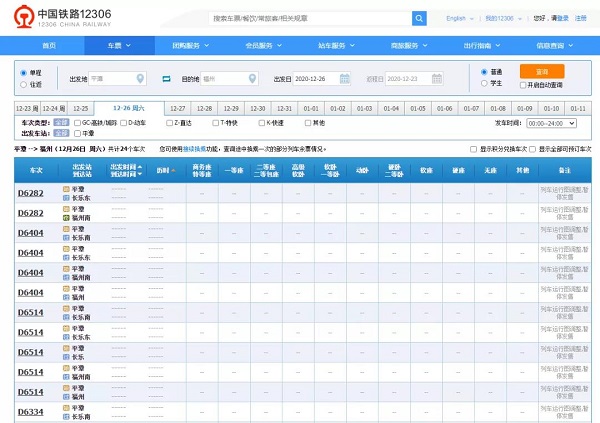Select the 学生 student ticket radio button
This screenshot has height=423, width=600.
485,84
